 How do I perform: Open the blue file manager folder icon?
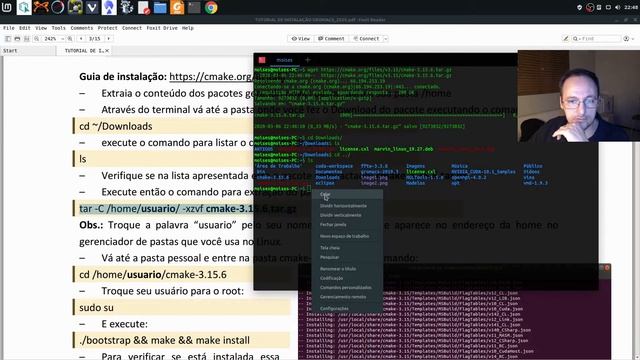coord(160,7)
